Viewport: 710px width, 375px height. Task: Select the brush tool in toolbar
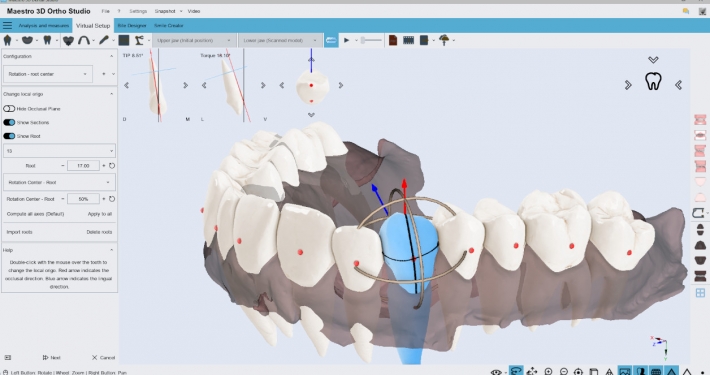pyautogui.click(x=104, y=40)
